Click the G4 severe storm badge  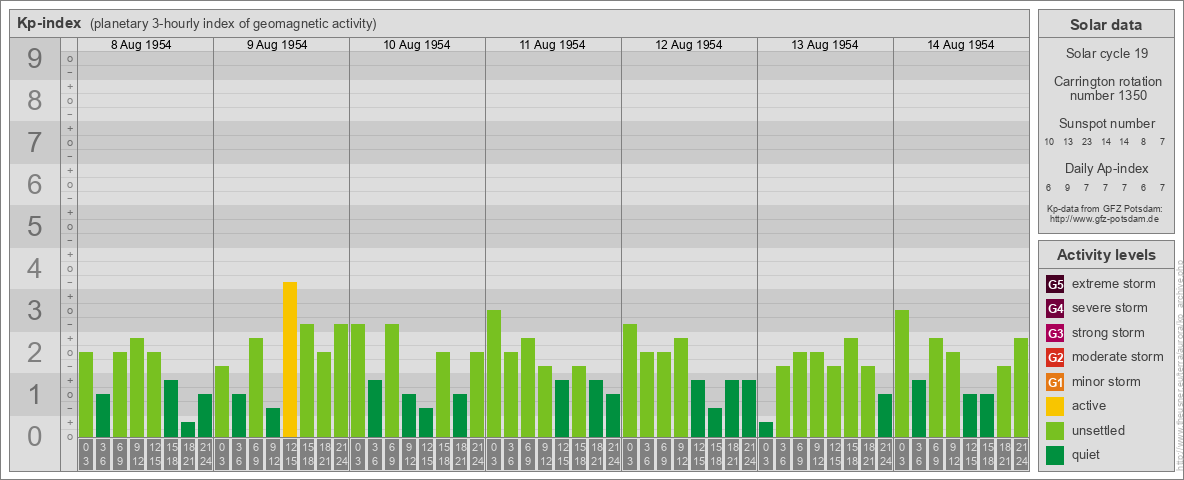1055,308
